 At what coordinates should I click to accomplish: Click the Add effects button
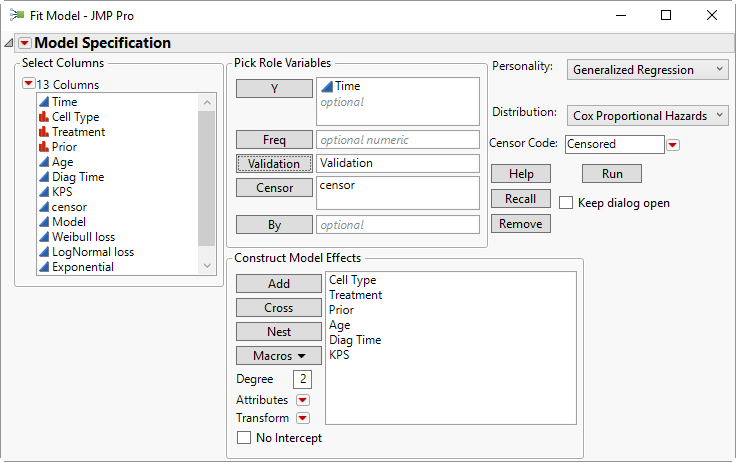pyautogui.click(x=278, y=284)
